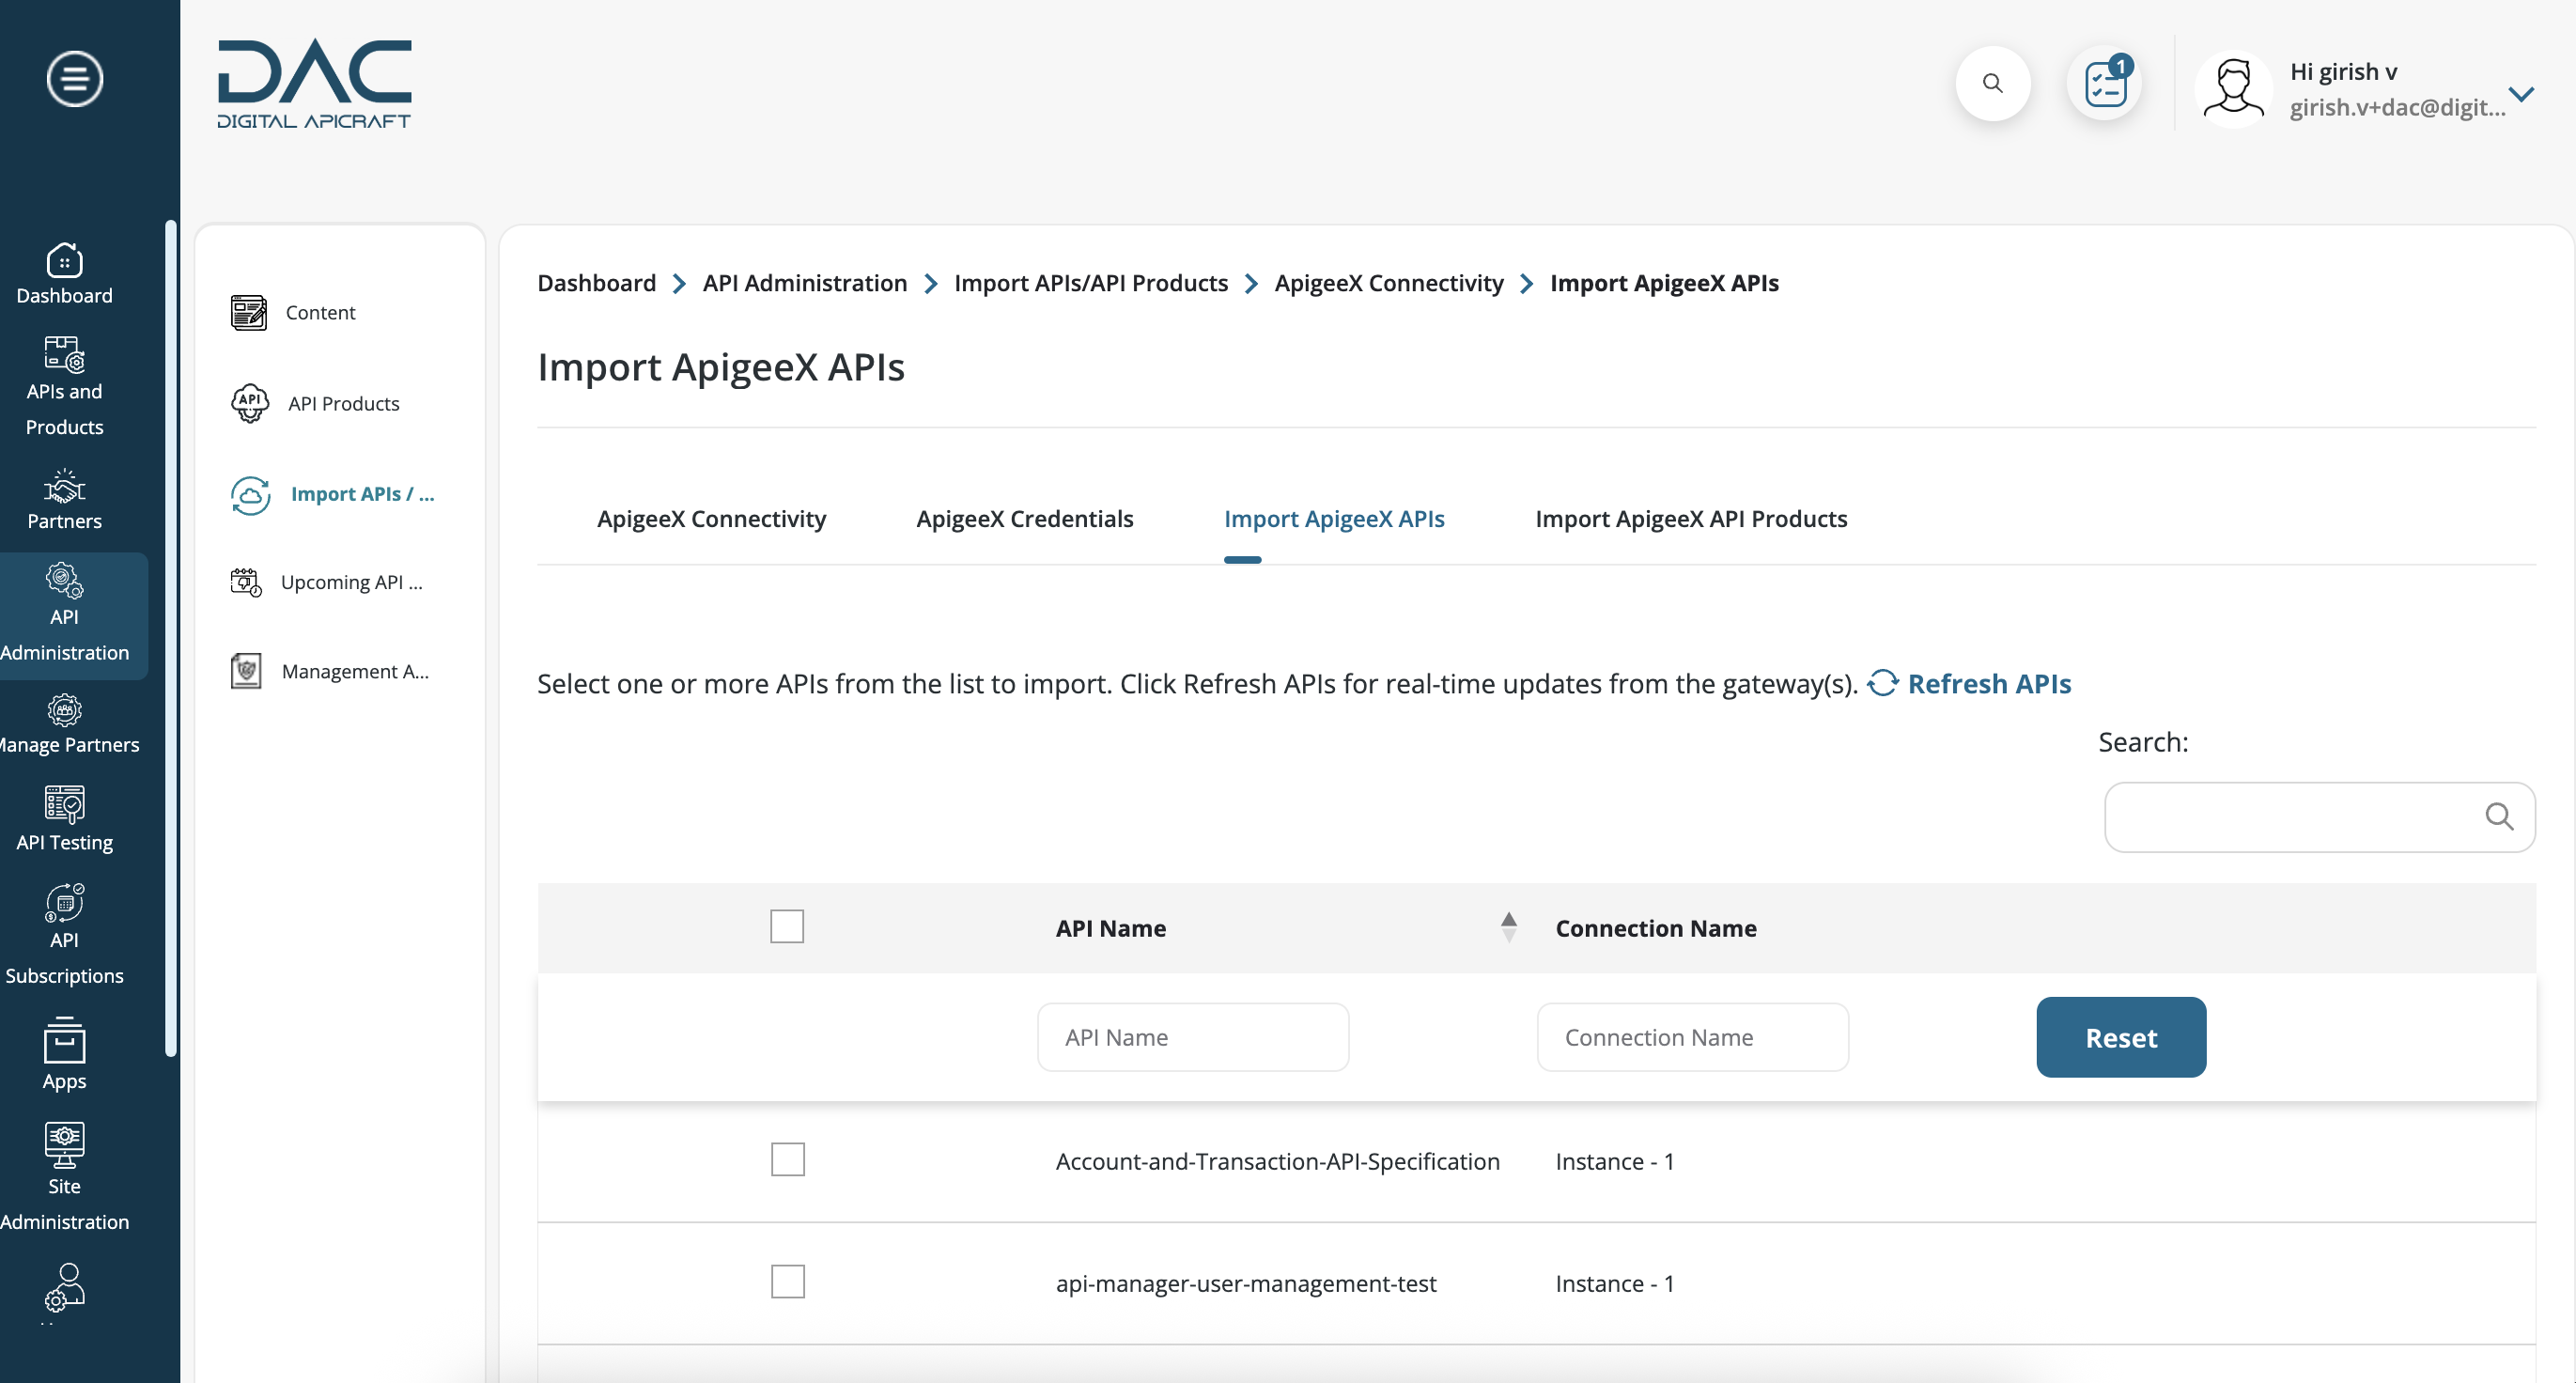This screenshot has width=2576, height=1383.
Task: Open Content submenu item
Action: coord(294,312)
